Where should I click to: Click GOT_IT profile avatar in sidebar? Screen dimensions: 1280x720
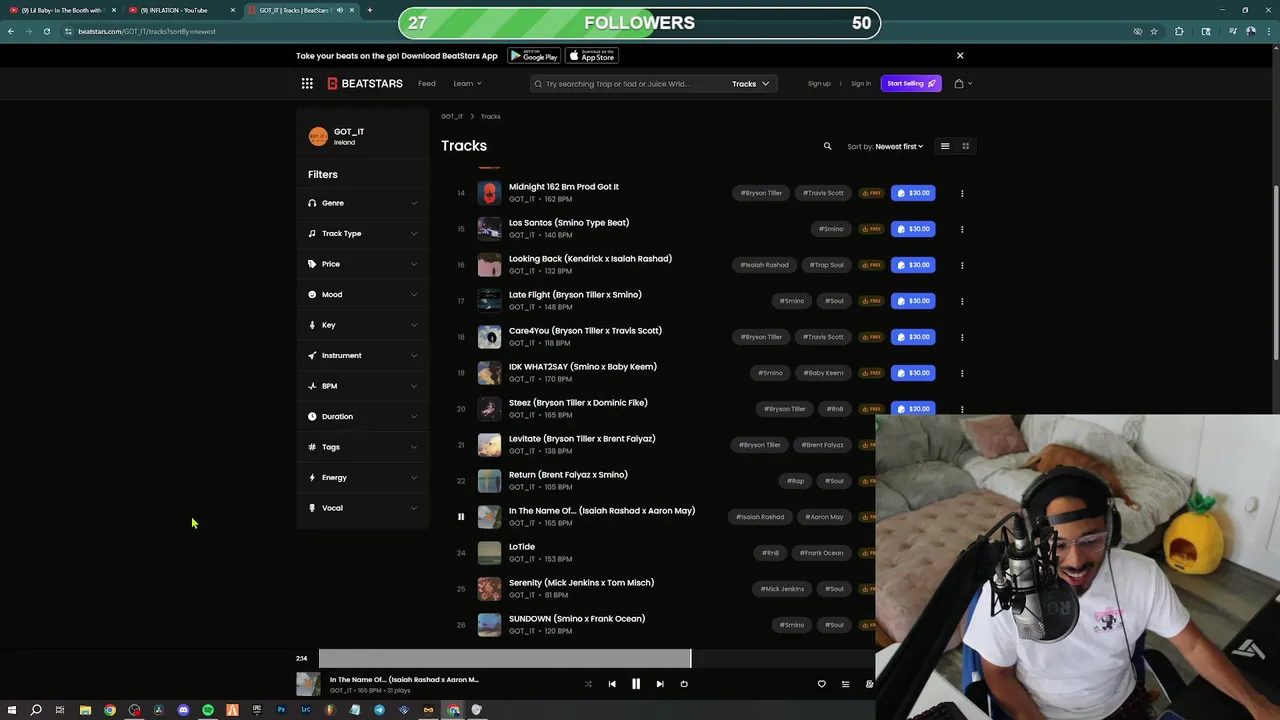318,137
